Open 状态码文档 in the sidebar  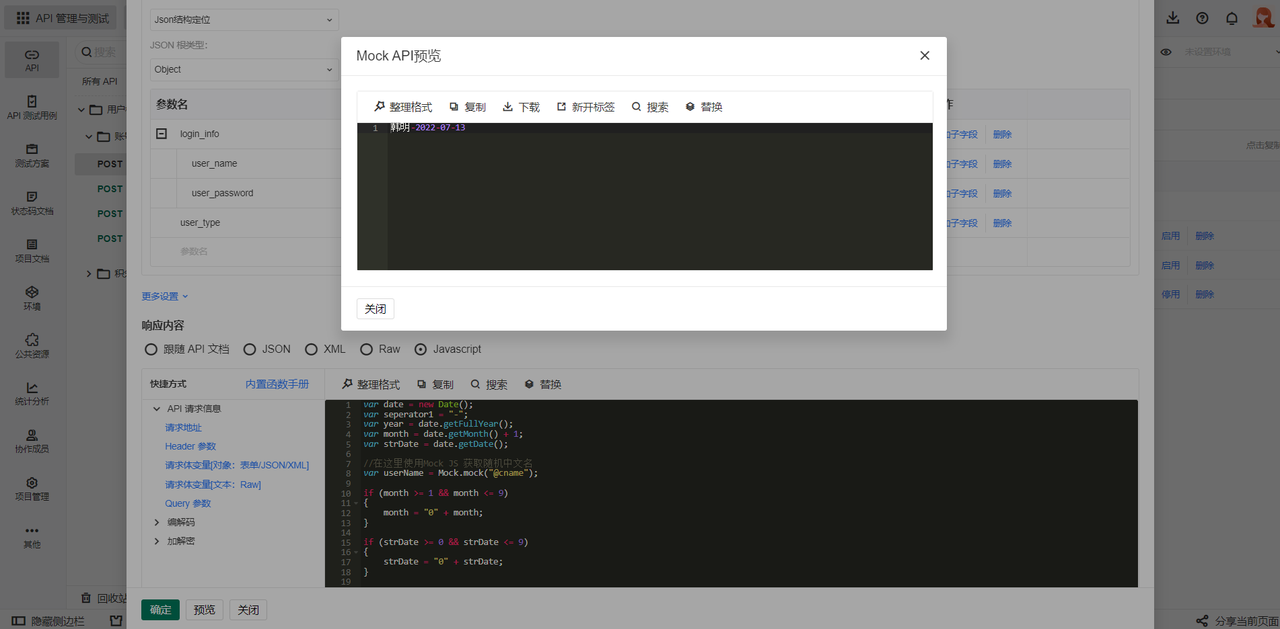pos(32,203)
